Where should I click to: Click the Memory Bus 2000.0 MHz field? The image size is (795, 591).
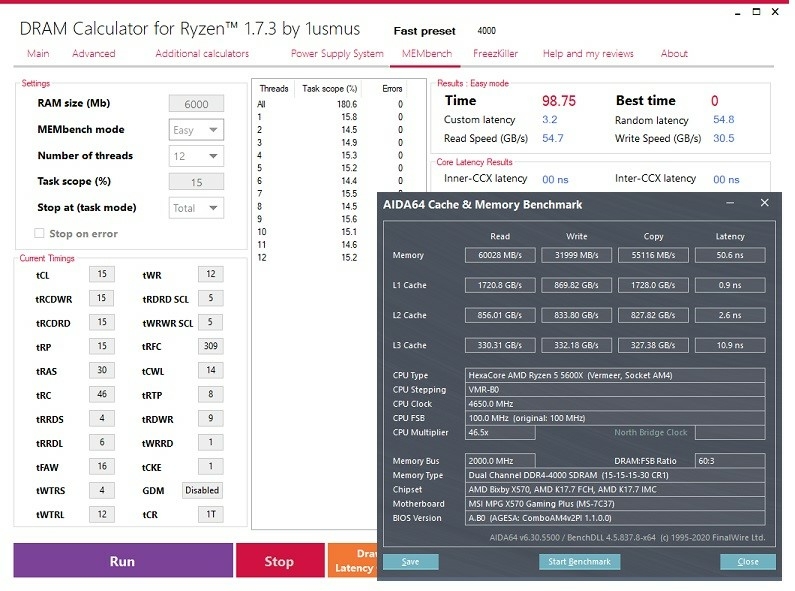click(x=500, y=461)
